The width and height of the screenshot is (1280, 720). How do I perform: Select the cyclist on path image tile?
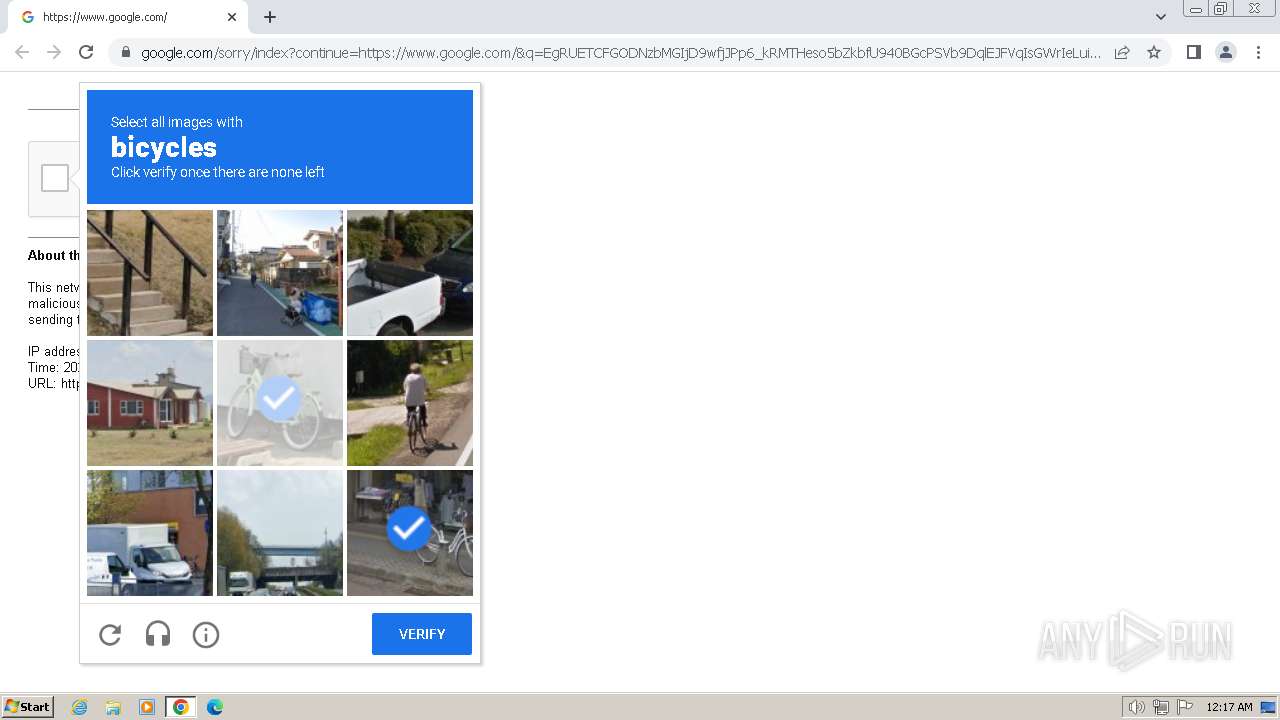click(x=410, y=403)
